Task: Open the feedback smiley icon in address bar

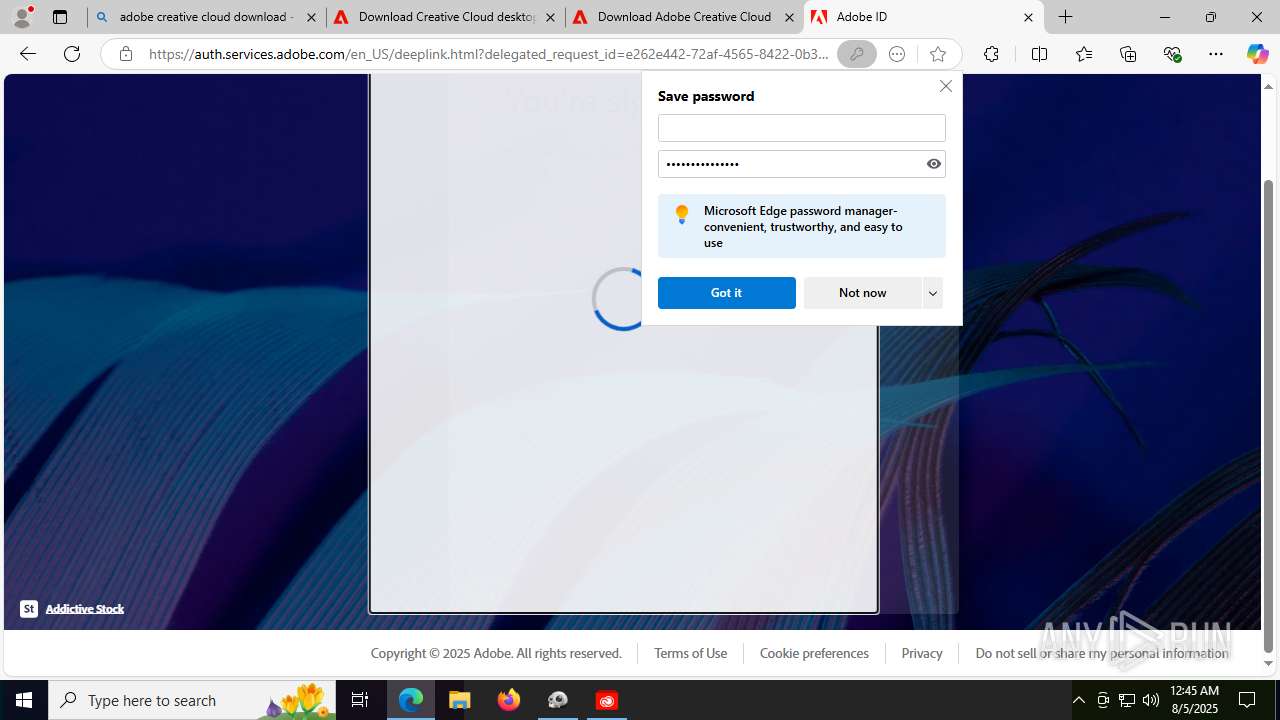Action: 897,54
